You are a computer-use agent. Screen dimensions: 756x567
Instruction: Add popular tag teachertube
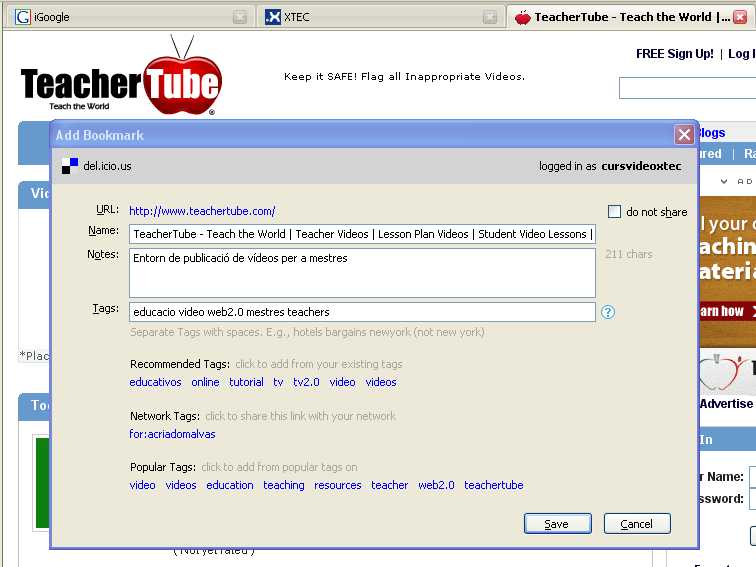click(494, 485)
